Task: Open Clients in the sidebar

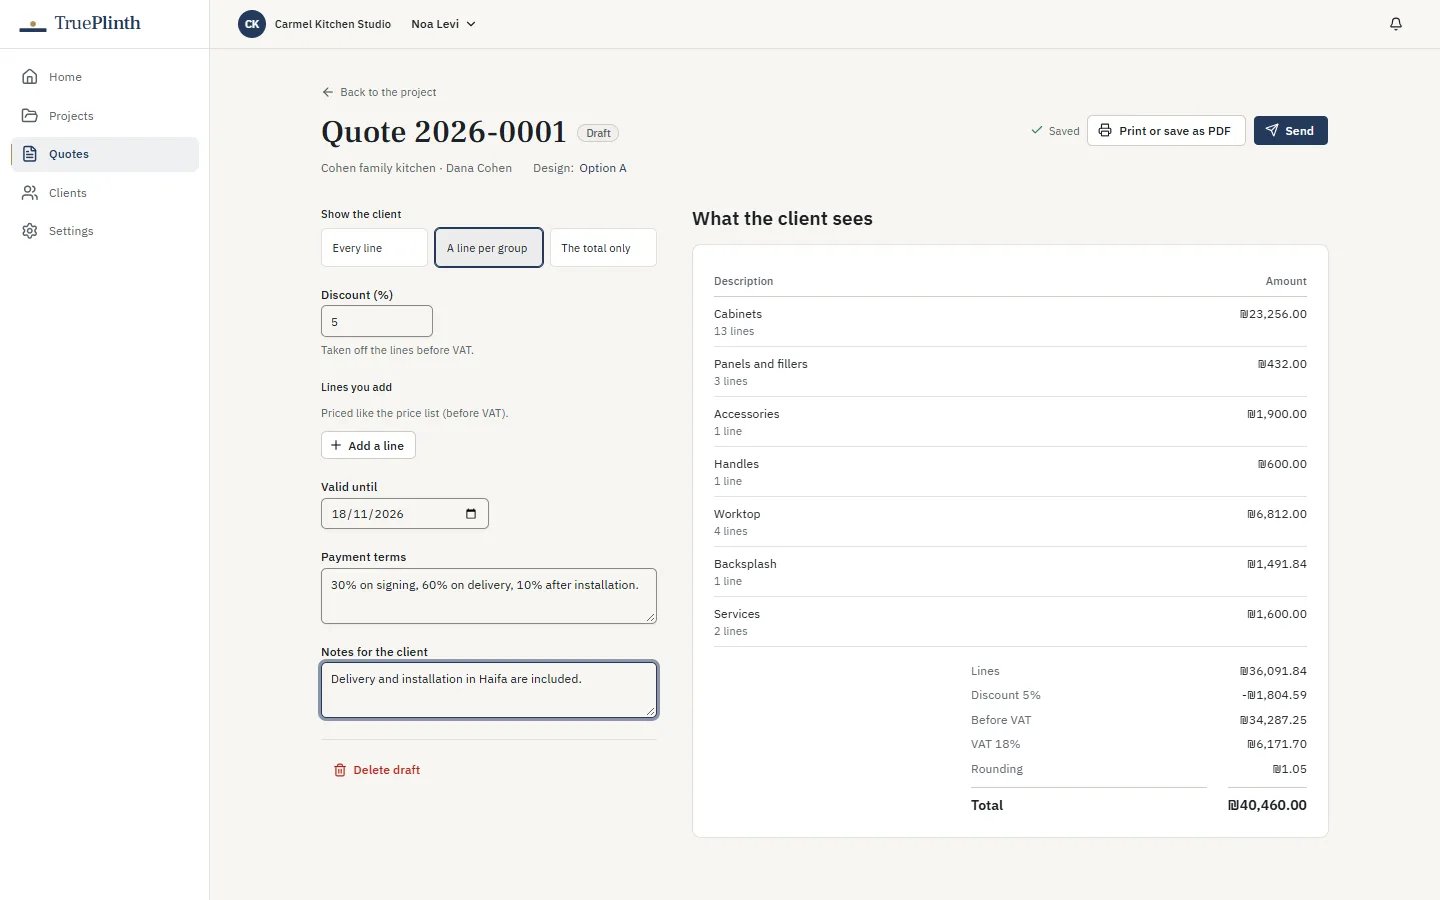Action: (105, 193)
